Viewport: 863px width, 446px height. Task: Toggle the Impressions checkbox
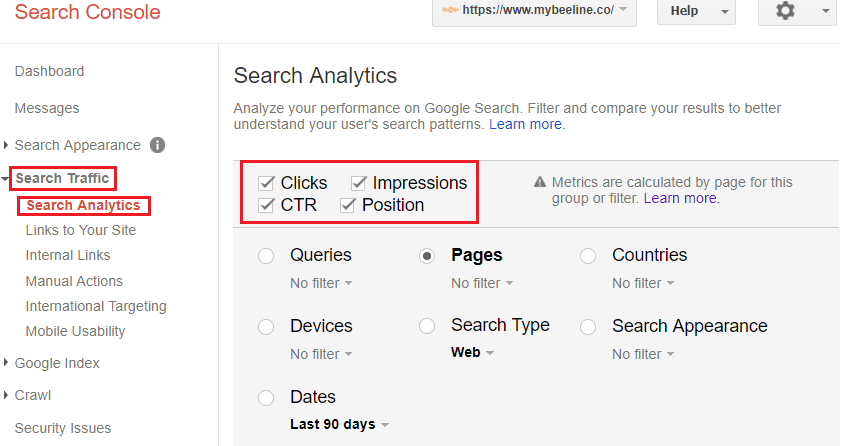358,183
